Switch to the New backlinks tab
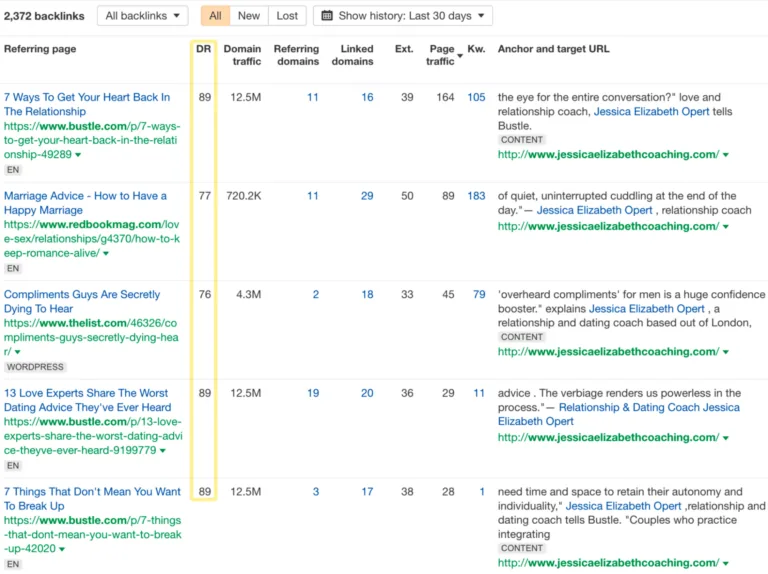The height and width of the screenshot is (574, 768). pos(249,16)
